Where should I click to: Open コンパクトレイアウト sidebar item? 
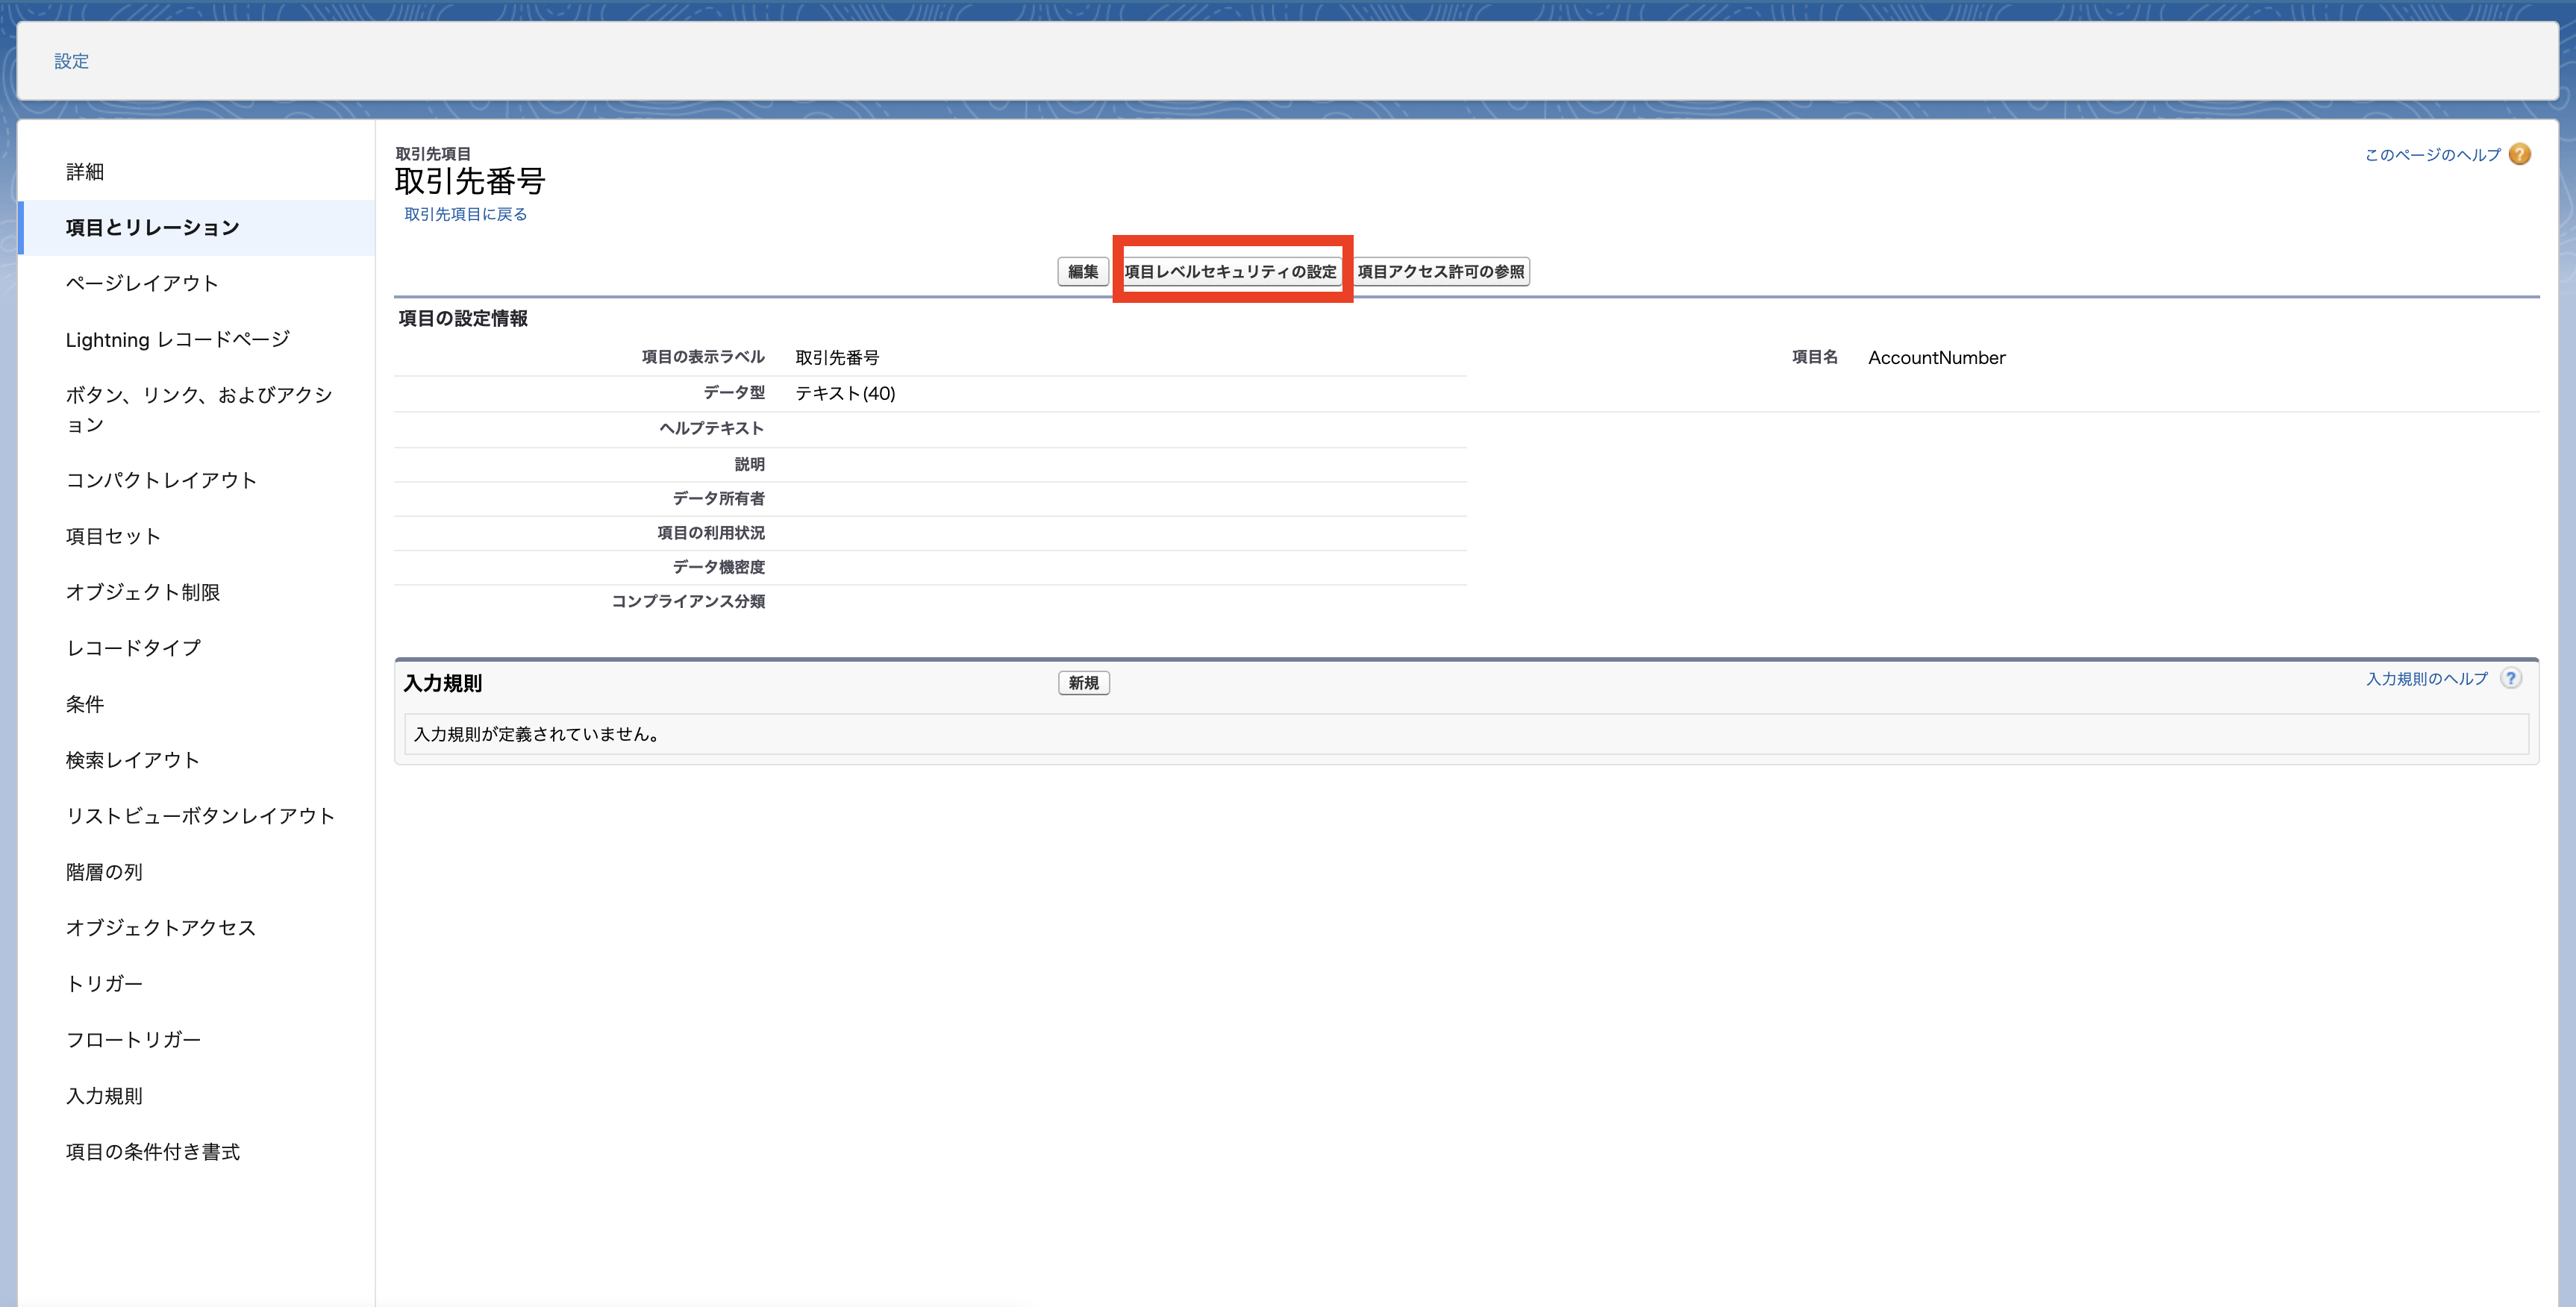[x=161, y=480]
